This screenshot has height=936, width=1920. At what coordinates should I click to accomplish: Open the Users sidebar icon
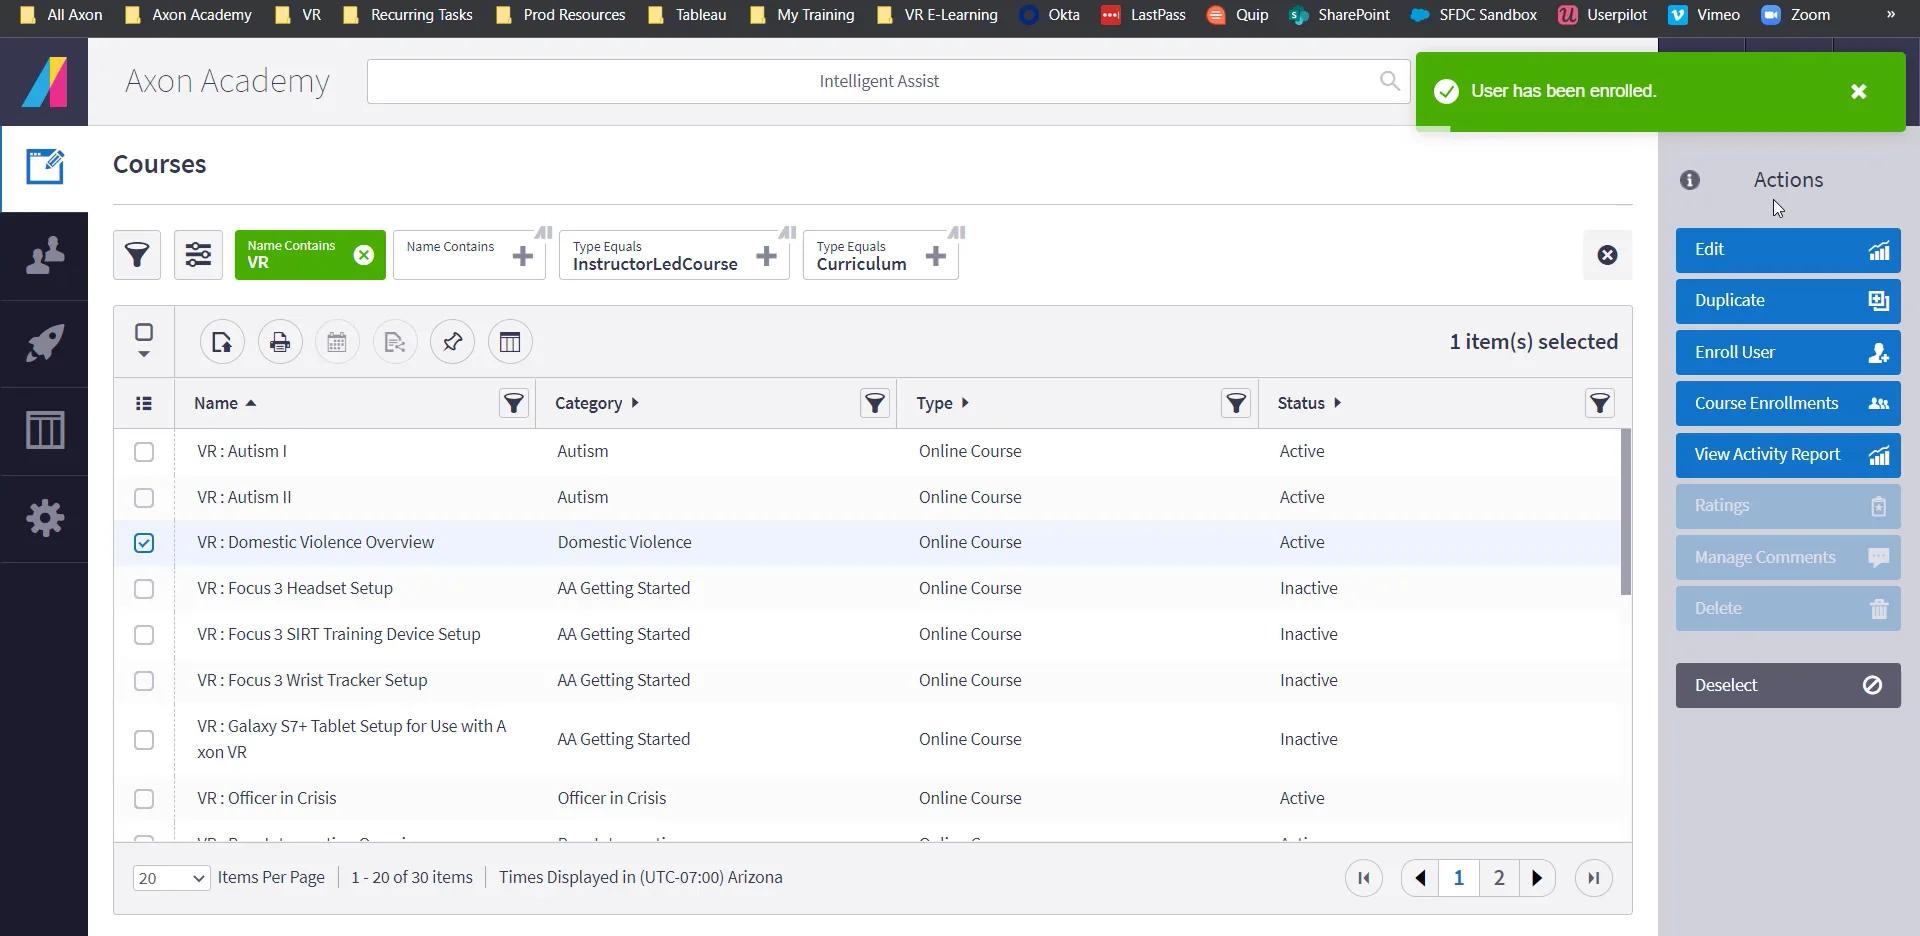coord(44,256)
